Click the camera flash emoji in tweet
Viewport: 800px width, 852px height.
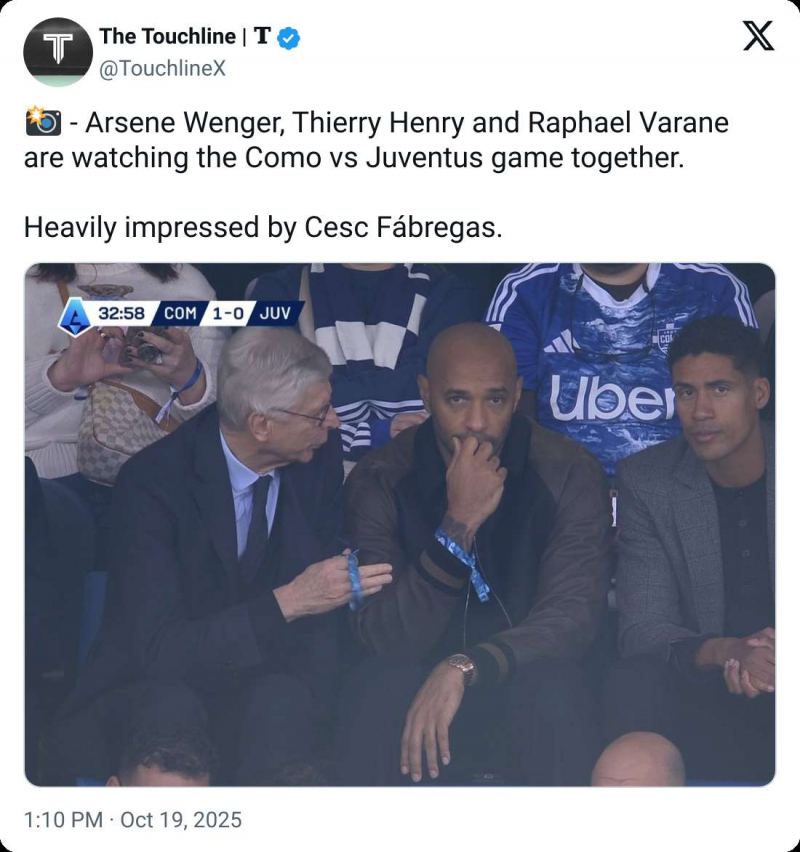42,123
